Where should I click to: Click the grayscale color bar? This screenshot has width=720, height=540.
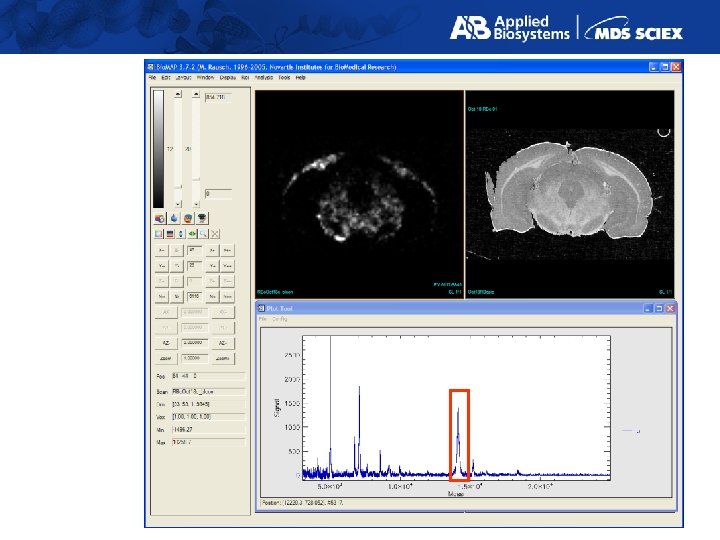(158, 147)
